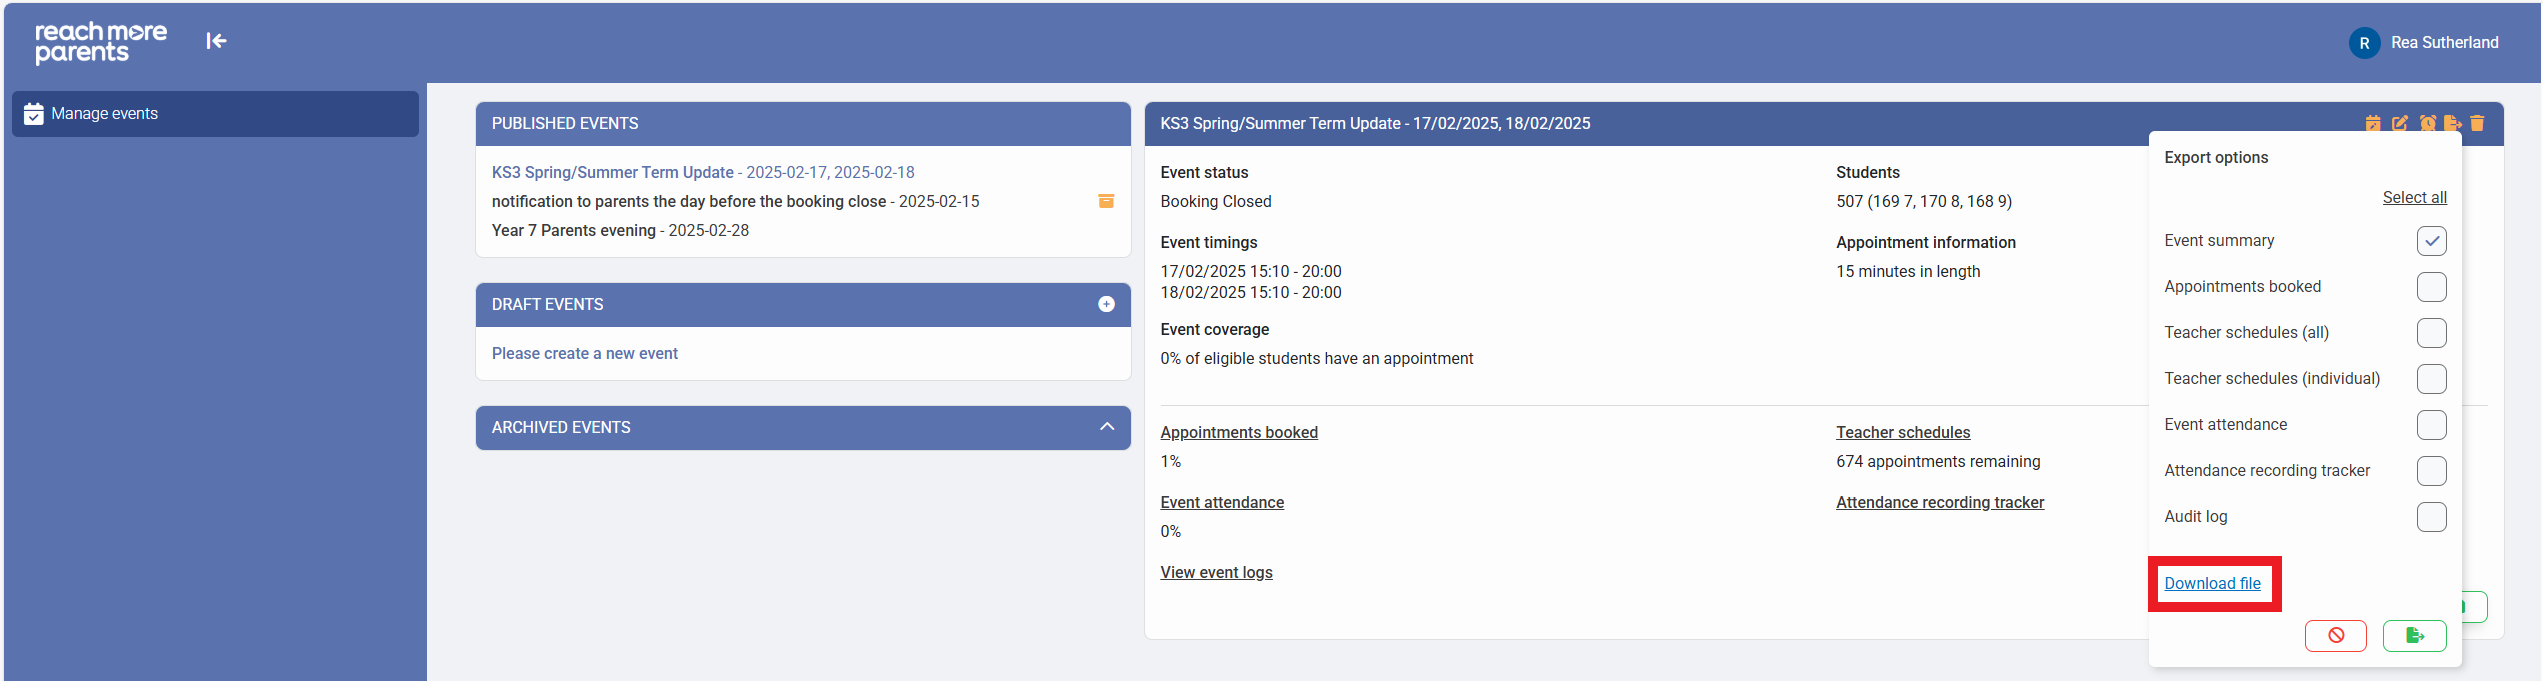Click the orange archive icon beside notification event
Viewport: 2543px width, 681px height.
point(1106,201)
